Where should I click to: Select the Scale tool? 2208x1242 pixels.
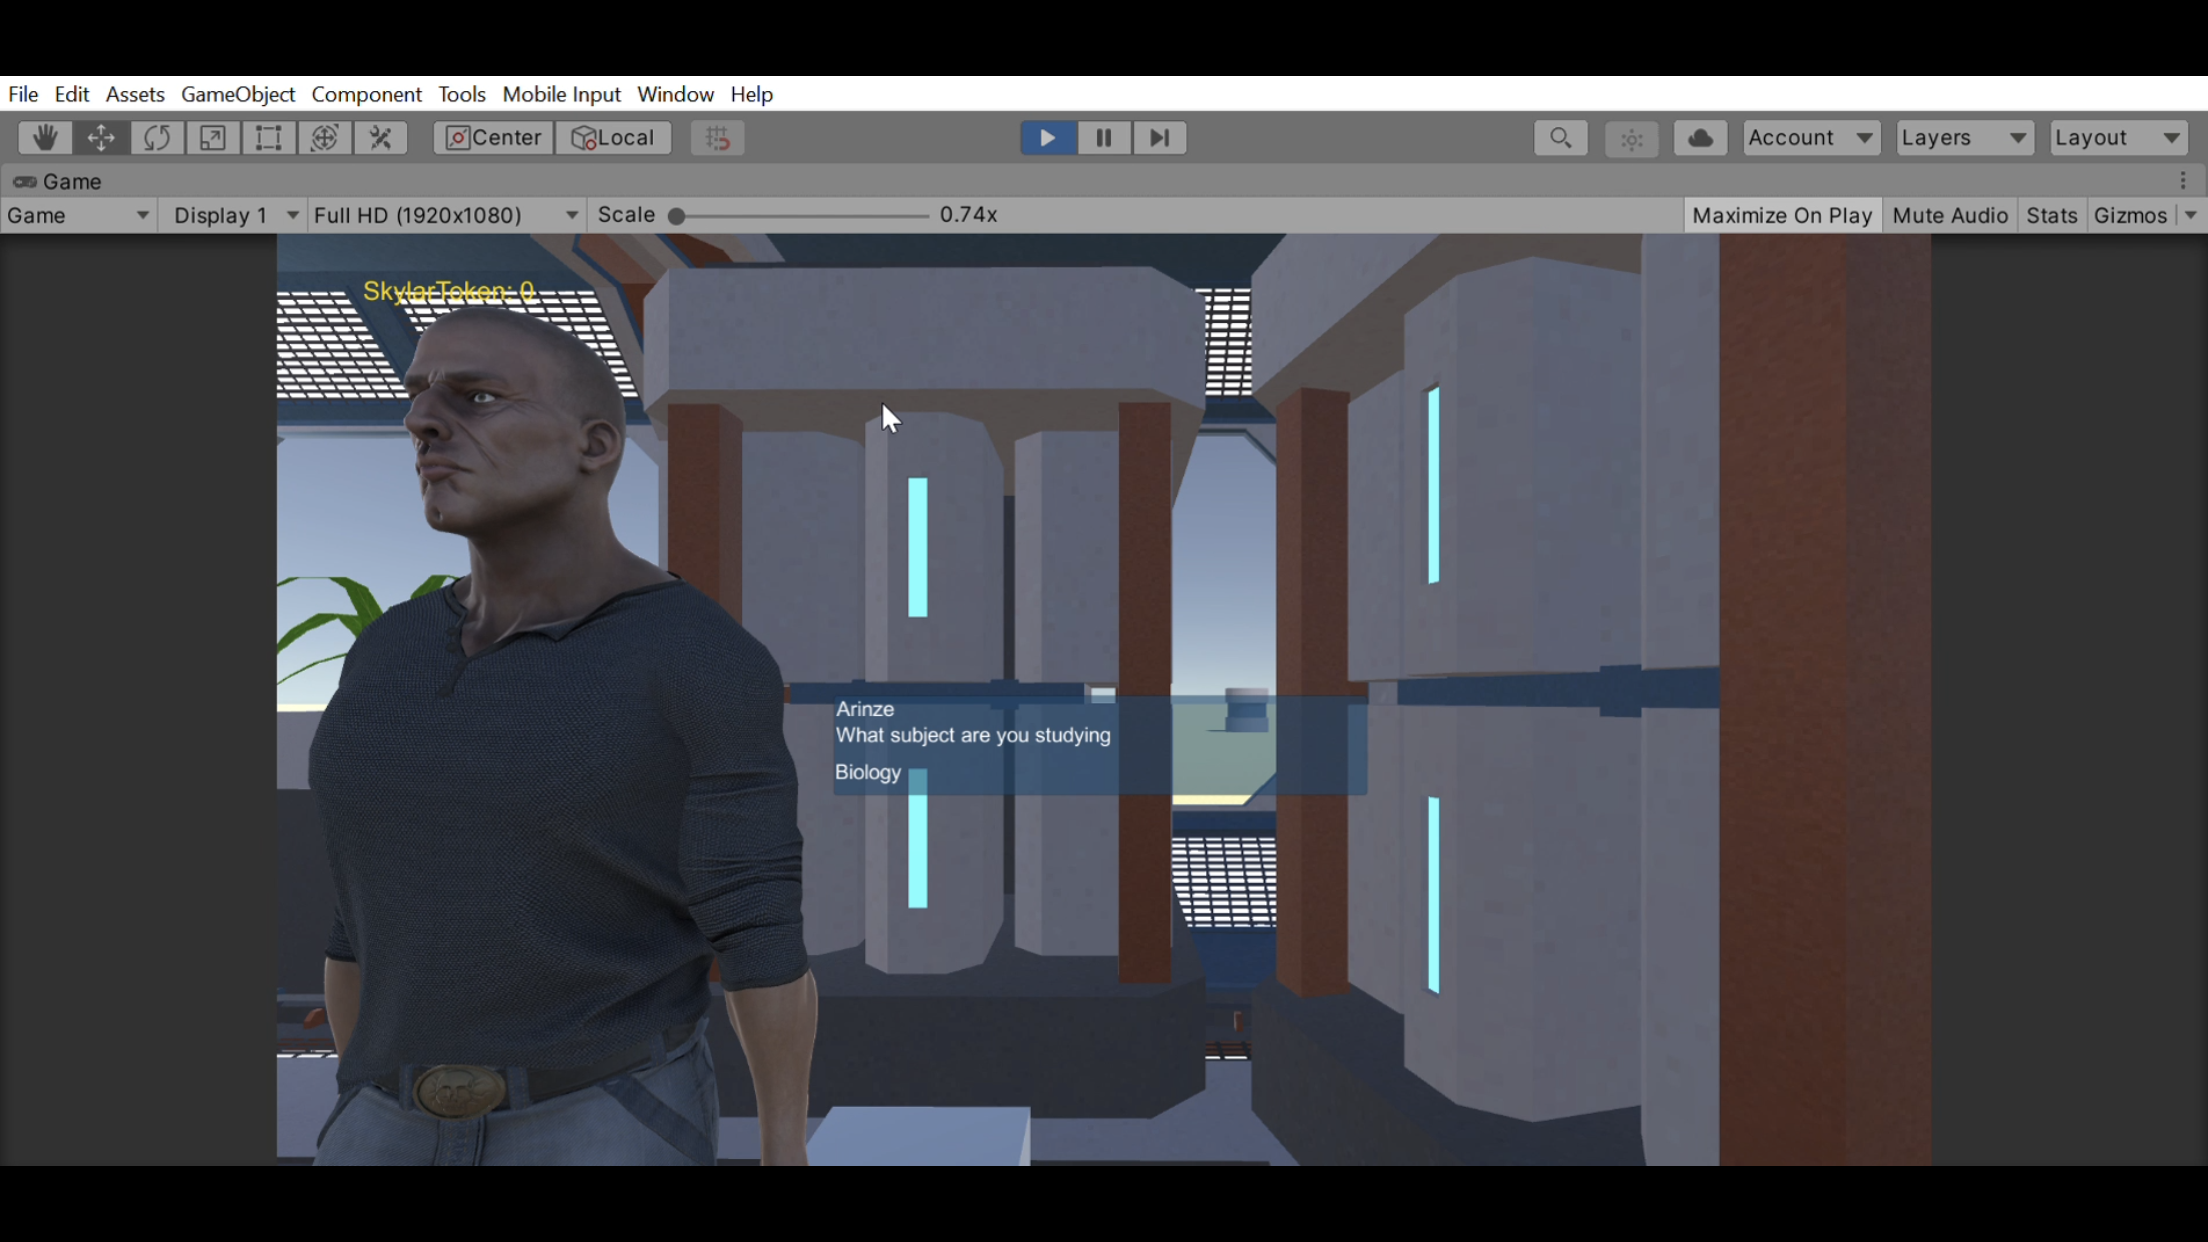pos(212,138)
